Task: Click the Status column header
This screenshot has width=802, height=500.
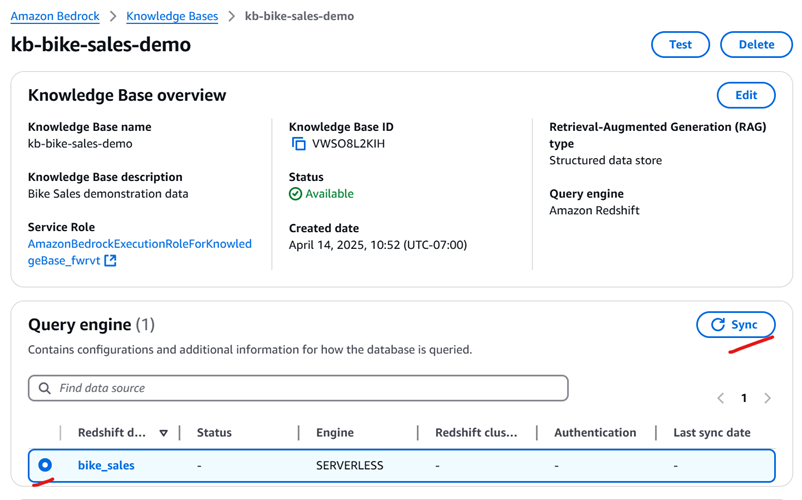Action: pyautogui.click(x=214, y=433)
